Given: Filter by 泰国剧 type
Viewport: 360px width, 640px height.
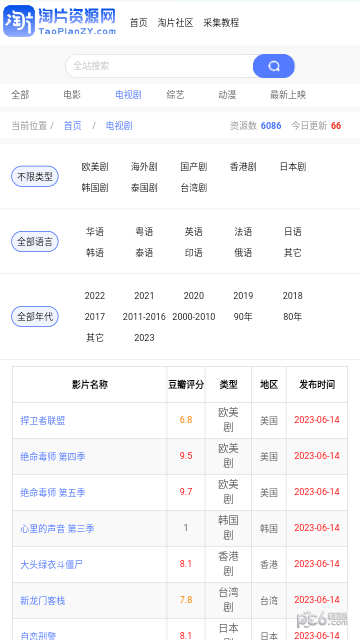Looking at the screenshot, I should (x=144, y=188).
